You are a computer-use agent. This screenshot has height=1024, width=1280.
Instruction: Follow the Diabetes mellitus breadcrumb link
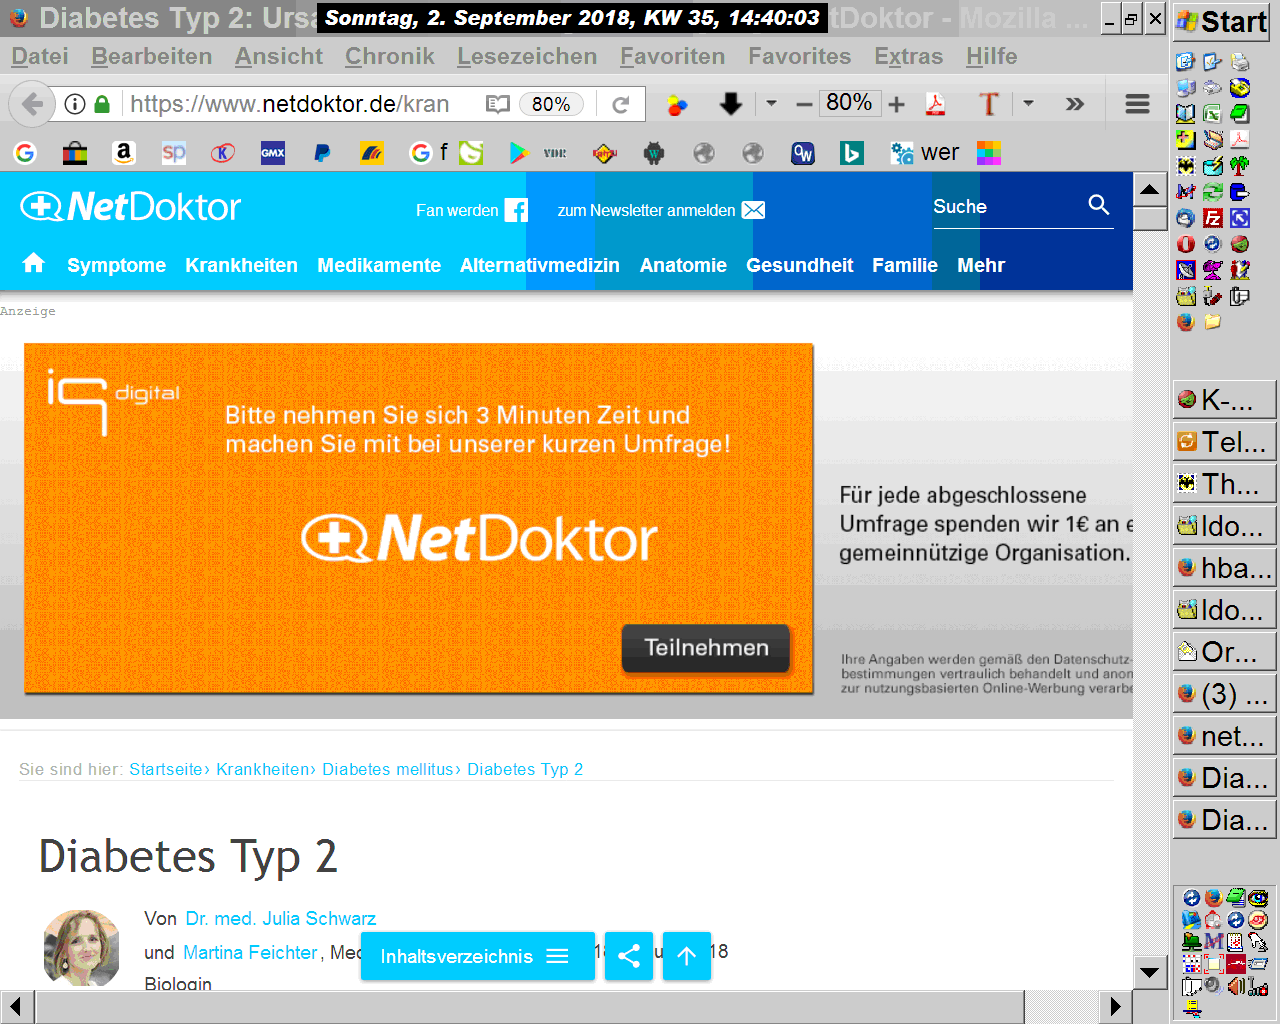point(388,769)
